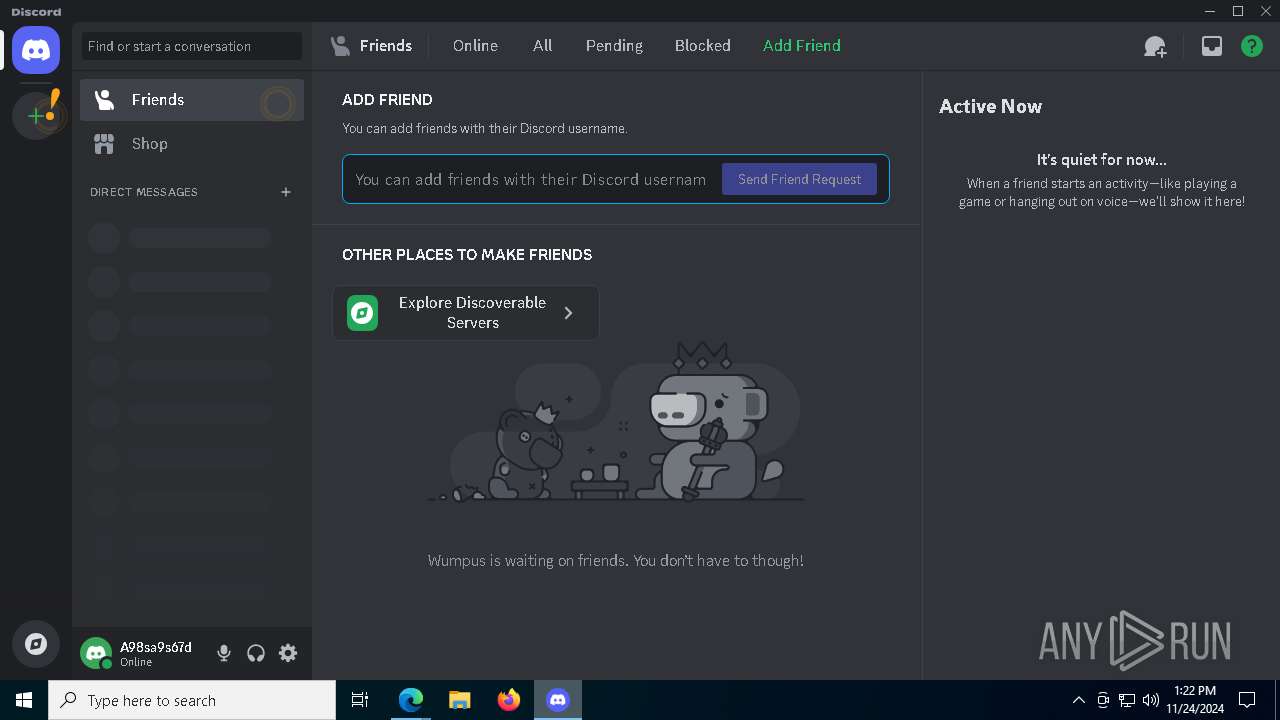Create DM with plus next to Direct Messages
The height and width of the screenshot is (720, 1280).
coord(286,192)
